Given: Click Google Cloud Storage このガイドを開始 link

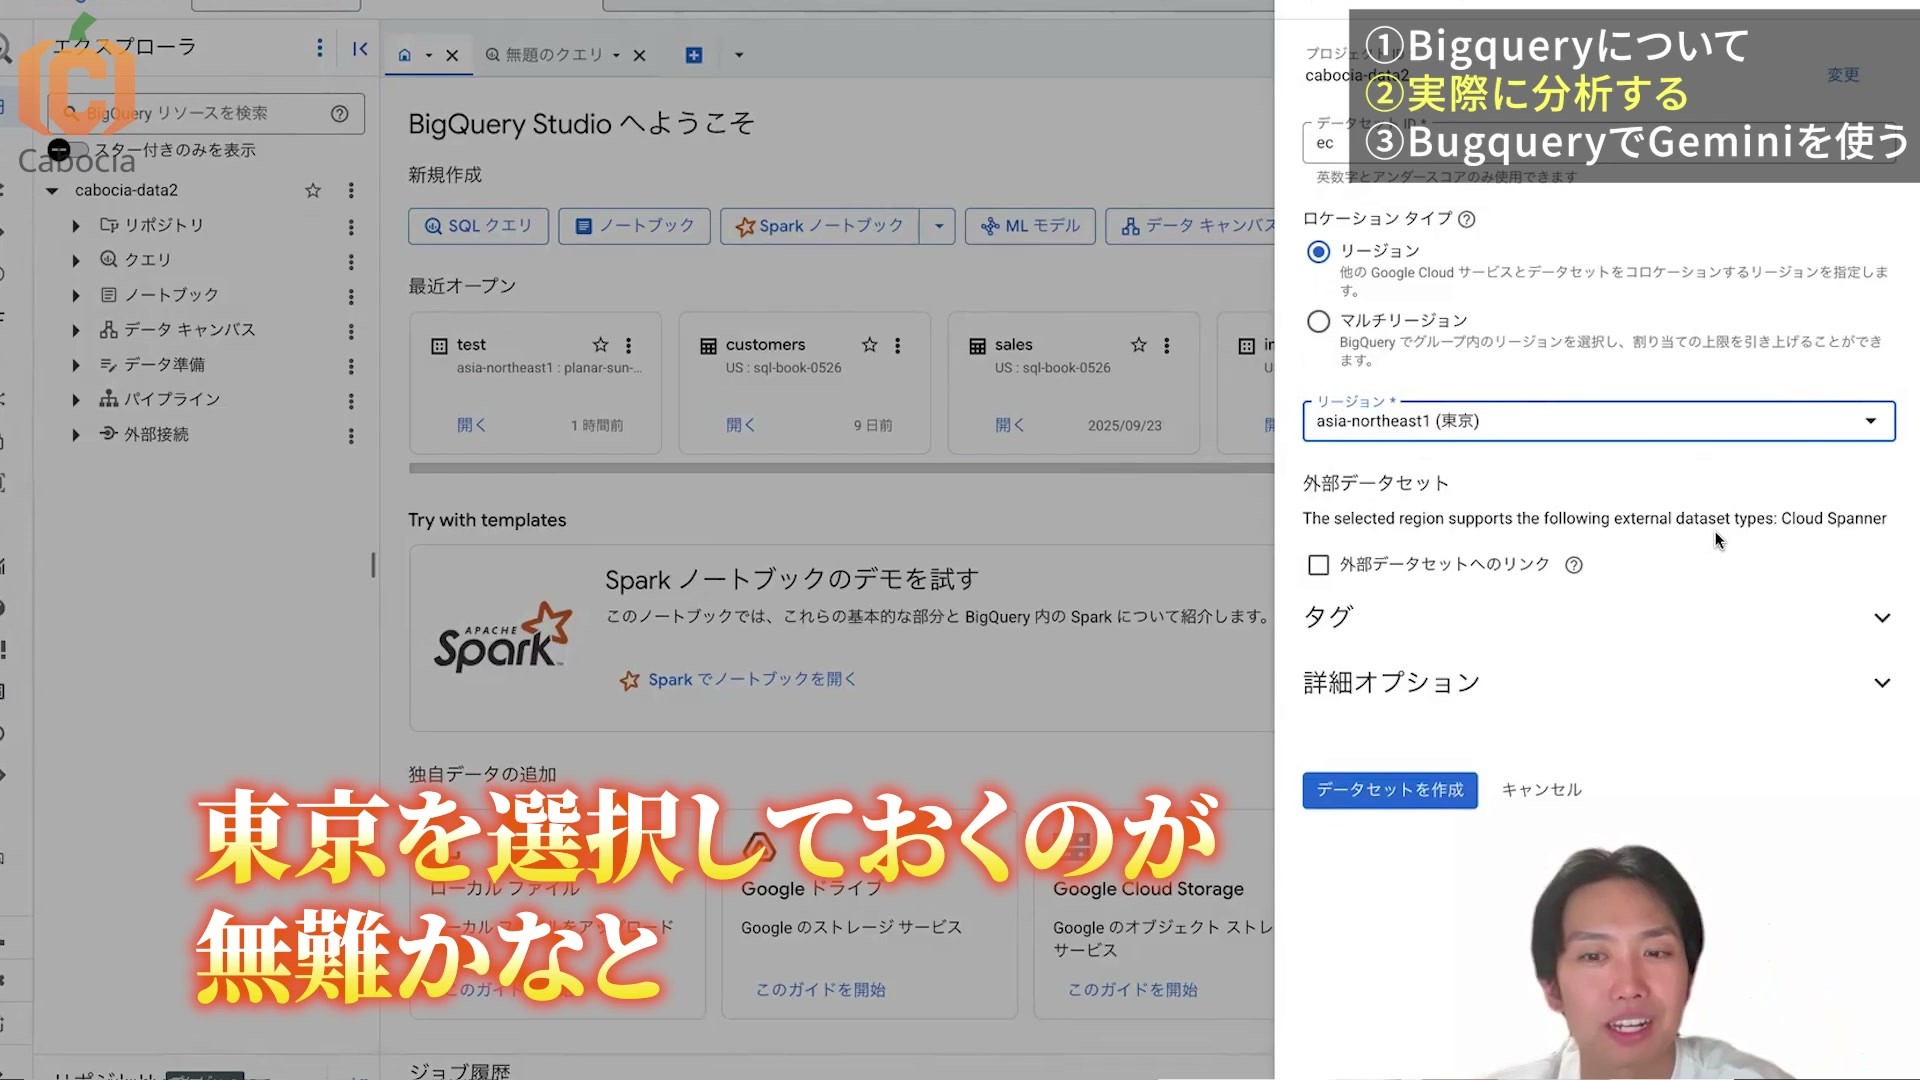Looking at the screenshot, I should pyautogui.click(x=1132, y=989).
